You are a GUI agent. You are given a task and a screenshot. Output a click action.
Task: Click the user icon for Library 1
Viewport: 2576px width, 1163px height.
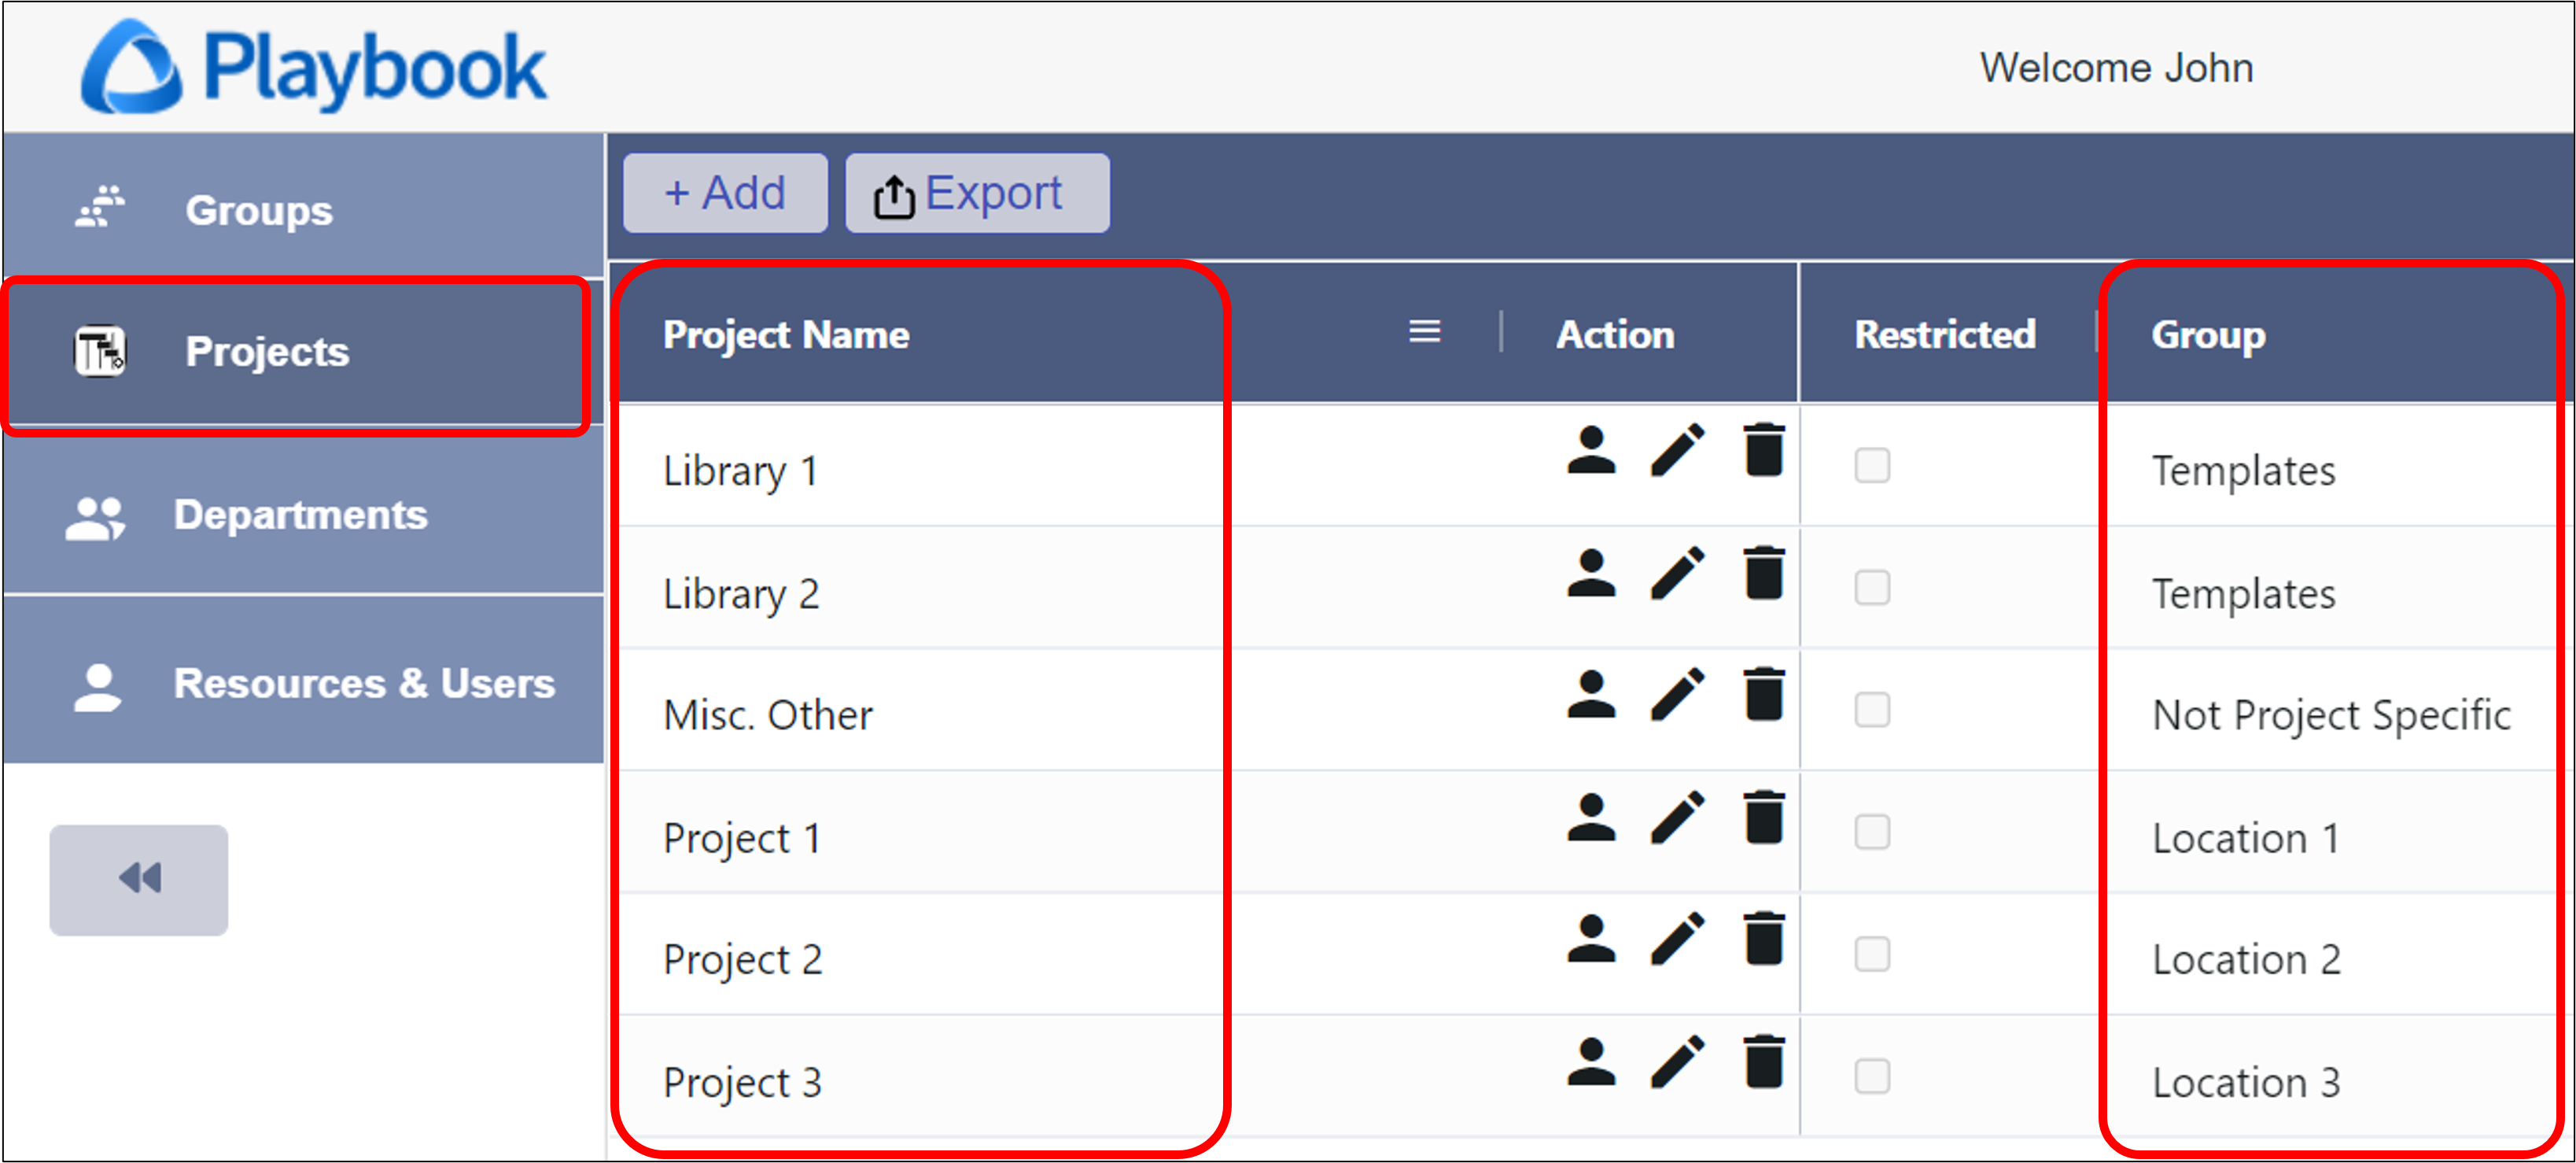pyautogui.click(x=1591, y=450)
